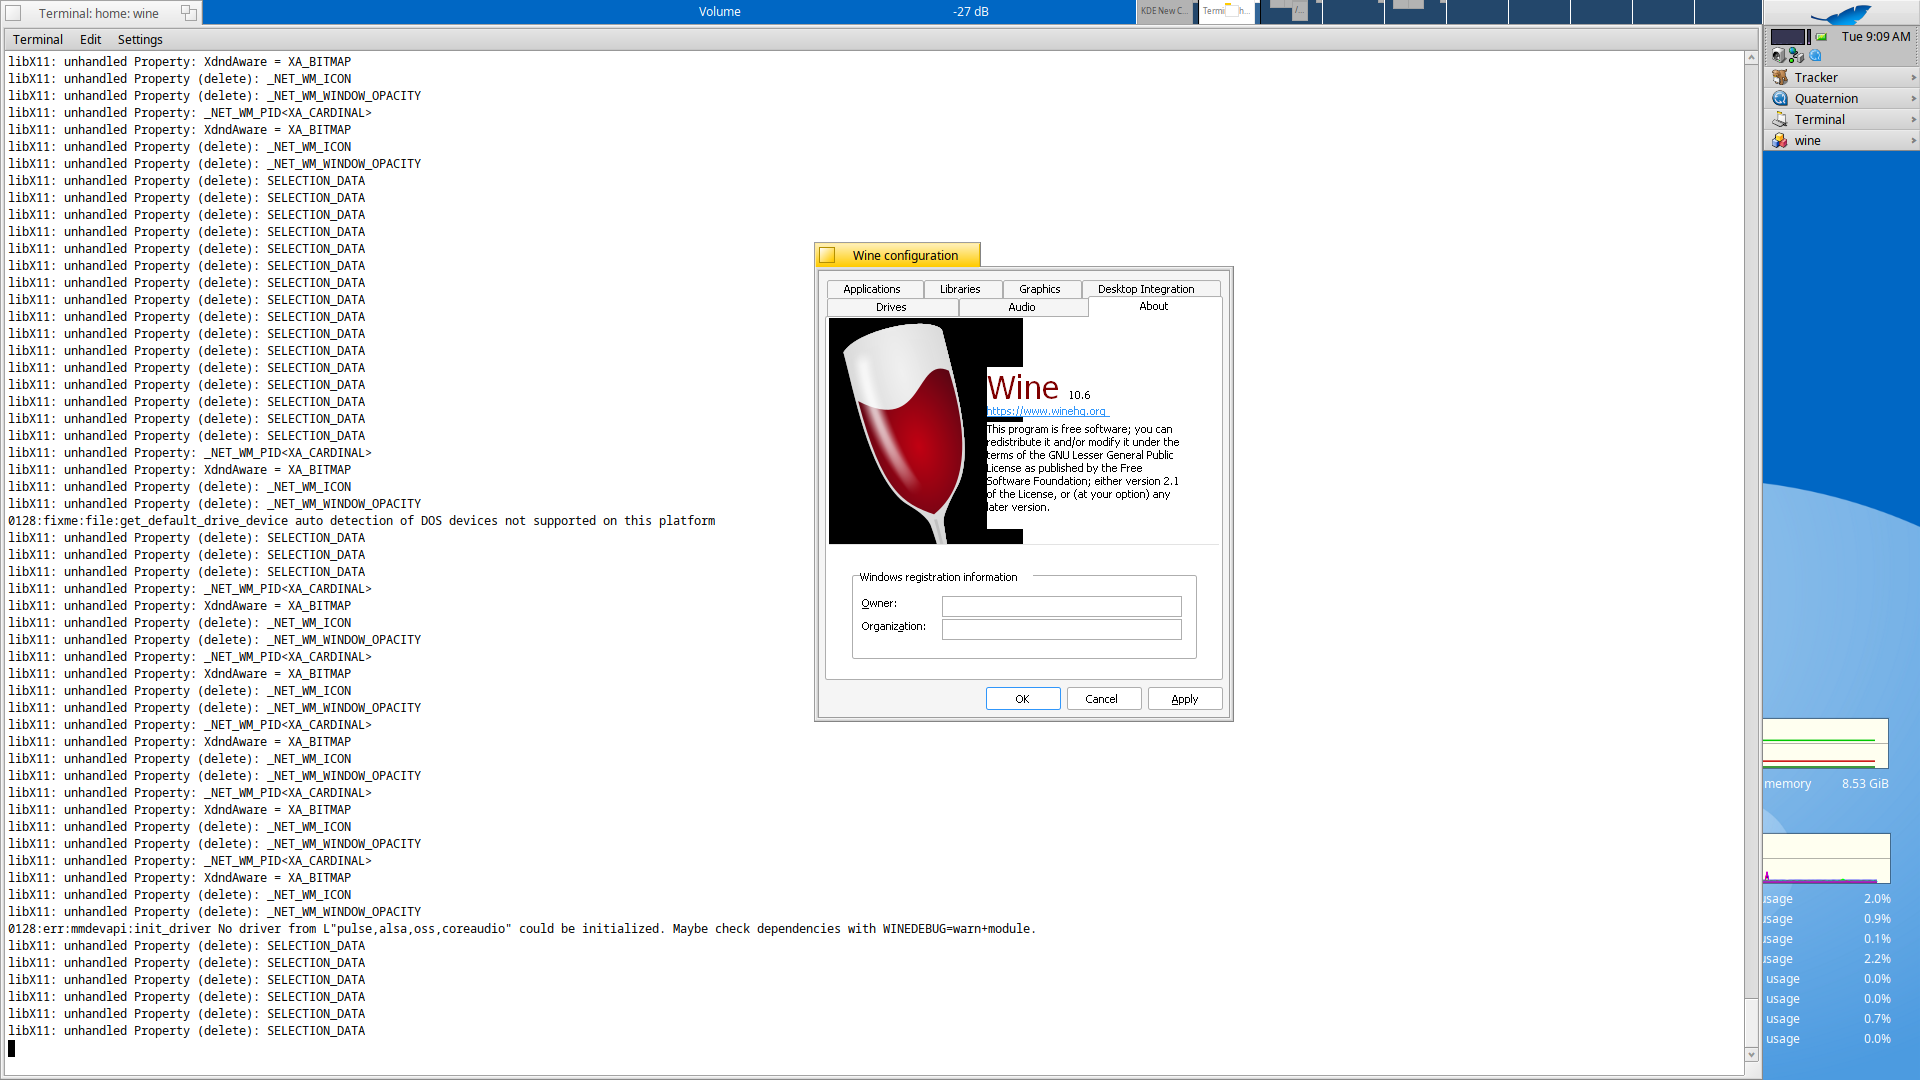Screen dimensions: 1920x1080
Task: Click the green power status tray icon
Action: [x=1822, y=37]
